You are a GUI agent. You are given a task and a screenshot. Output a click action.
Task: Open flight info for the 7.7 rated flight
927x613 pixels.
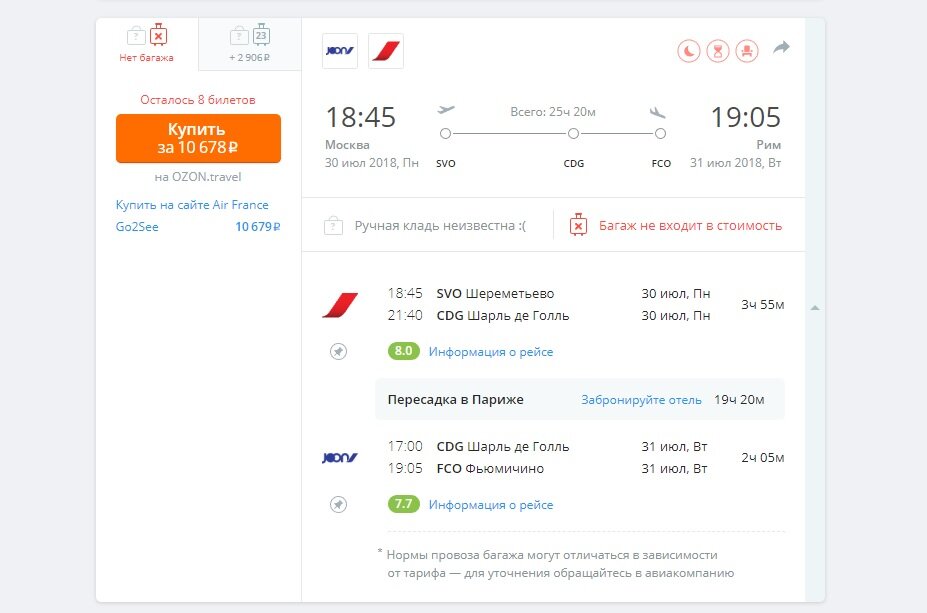pos(491,505)
